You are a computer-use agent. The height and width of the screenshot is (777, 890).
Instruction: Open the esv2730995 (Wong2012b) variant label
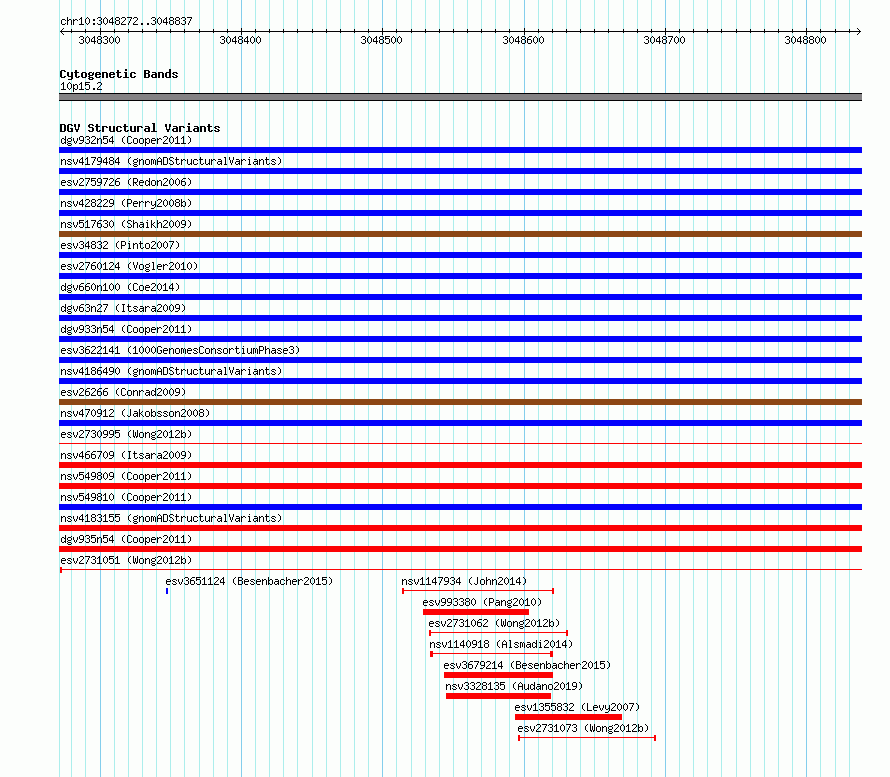pyautogui.click(x=126, y=434)
